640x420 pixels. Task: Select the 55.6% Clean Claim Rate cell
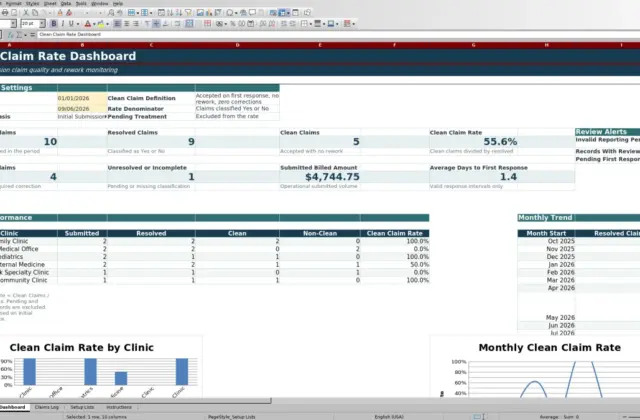pyautogui.click(x=473, y=142)
